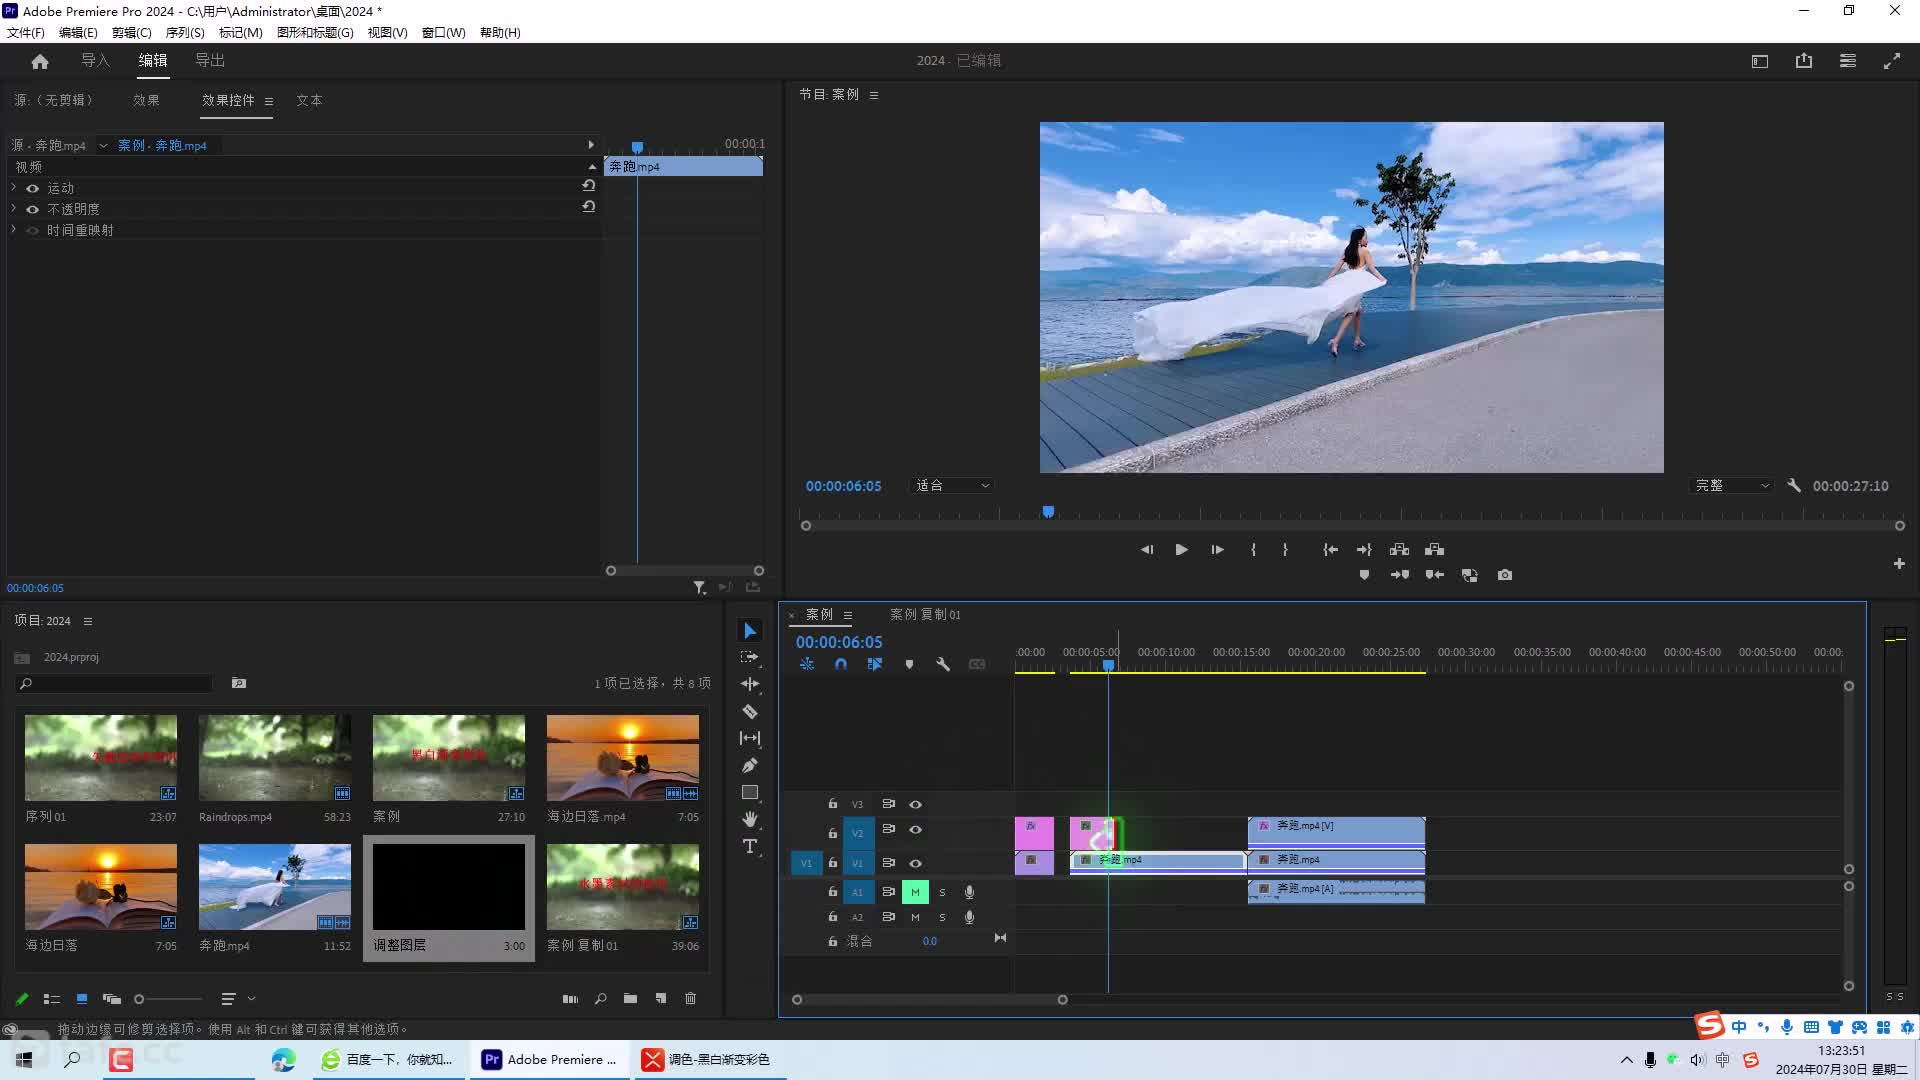Toggle lock on track V3
This screenshot has height=1080, width=1920.
(x=832, y=803)
